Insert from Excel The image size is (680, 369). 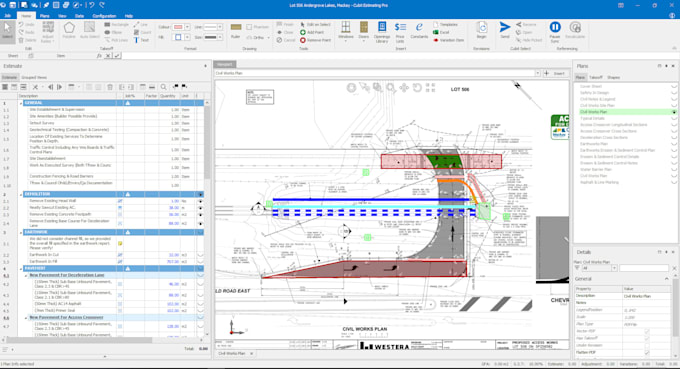pos(441,33)
